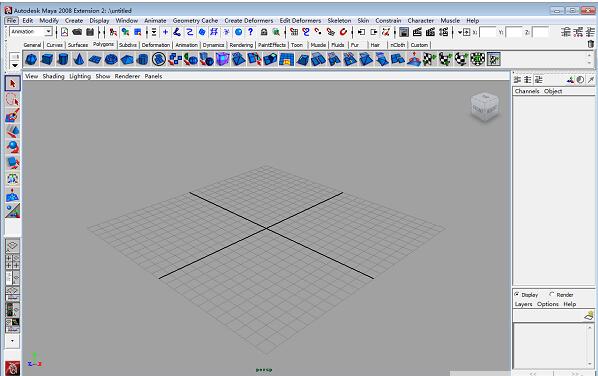Click the help question mark toolbar icon
The image size is (598, 376).
click(251, 32)
